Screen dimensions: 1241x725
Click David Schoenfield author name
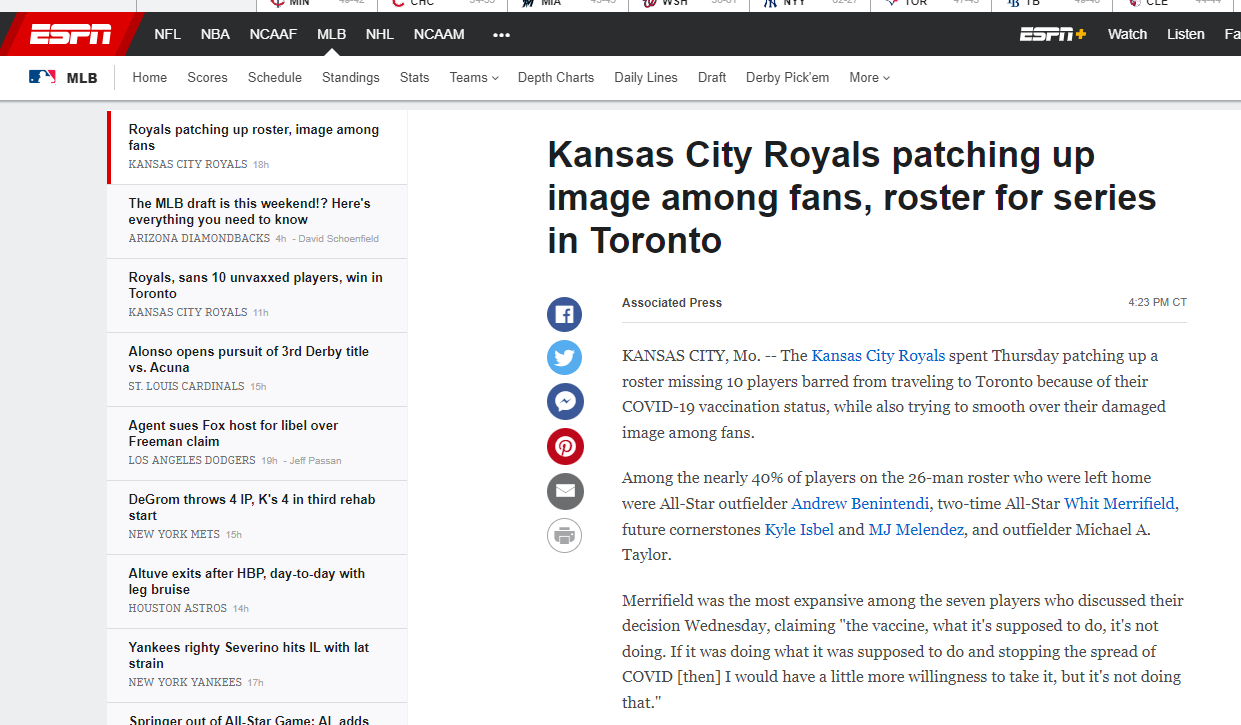click(339, 239)
